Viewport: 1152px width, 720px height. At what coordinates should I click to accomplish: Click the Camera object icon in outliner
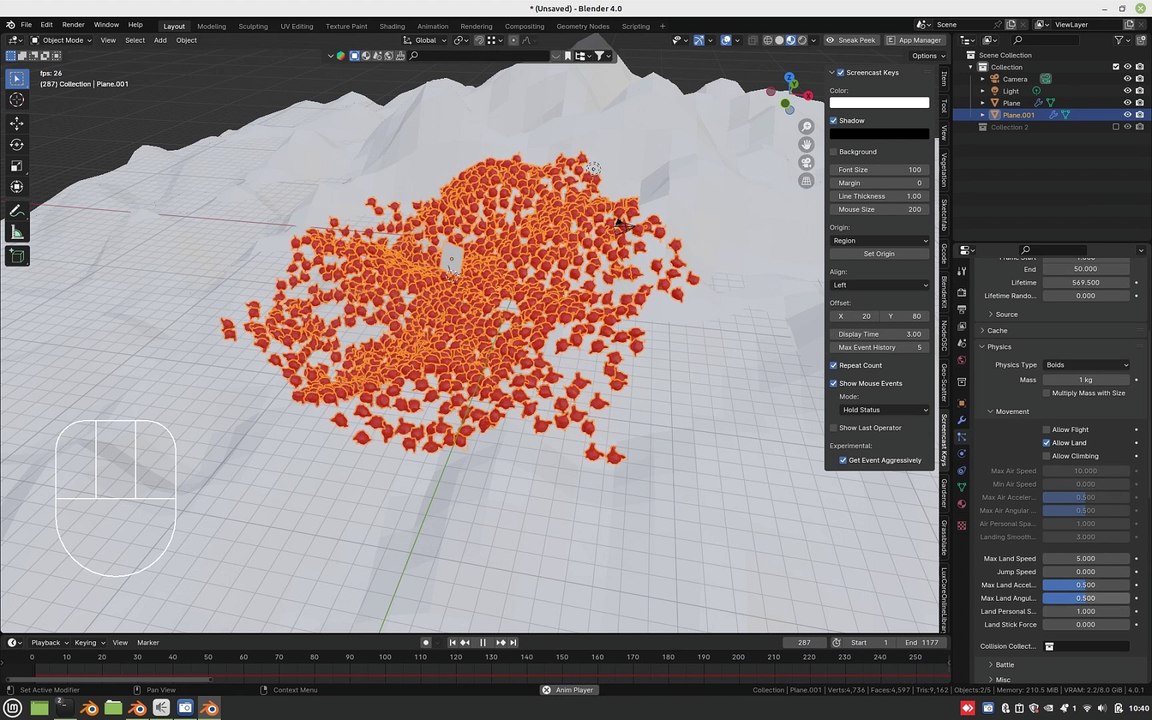pyautogui.click(x=995, y=79)
